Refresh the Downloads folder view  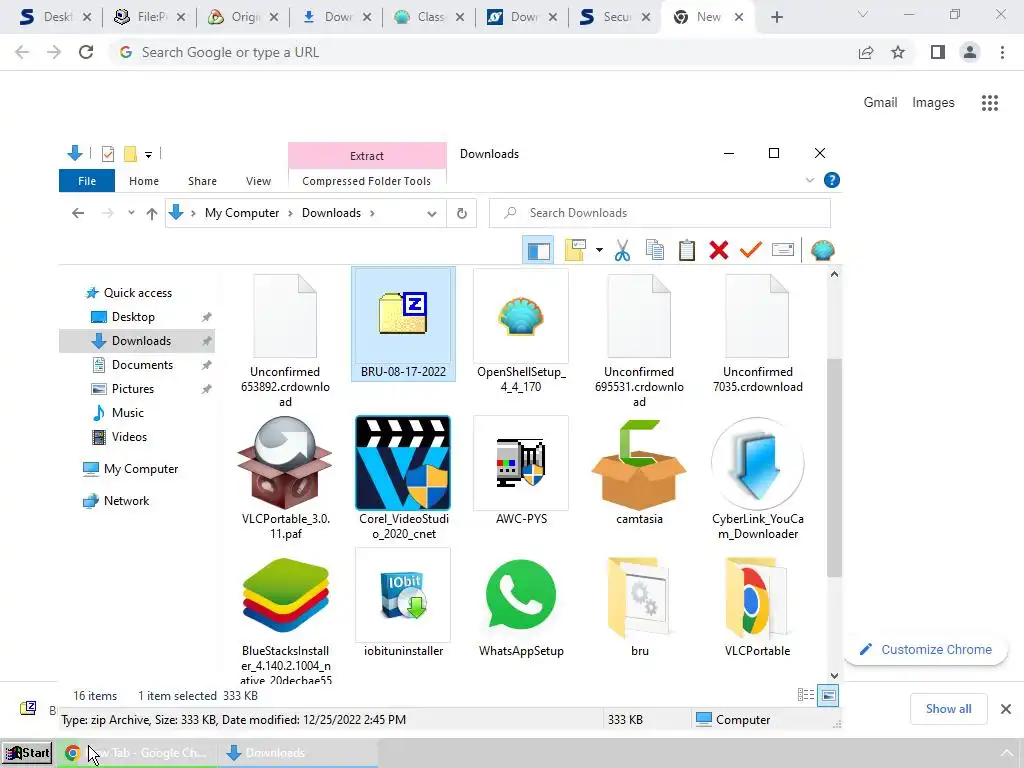[x=462, y=213]
